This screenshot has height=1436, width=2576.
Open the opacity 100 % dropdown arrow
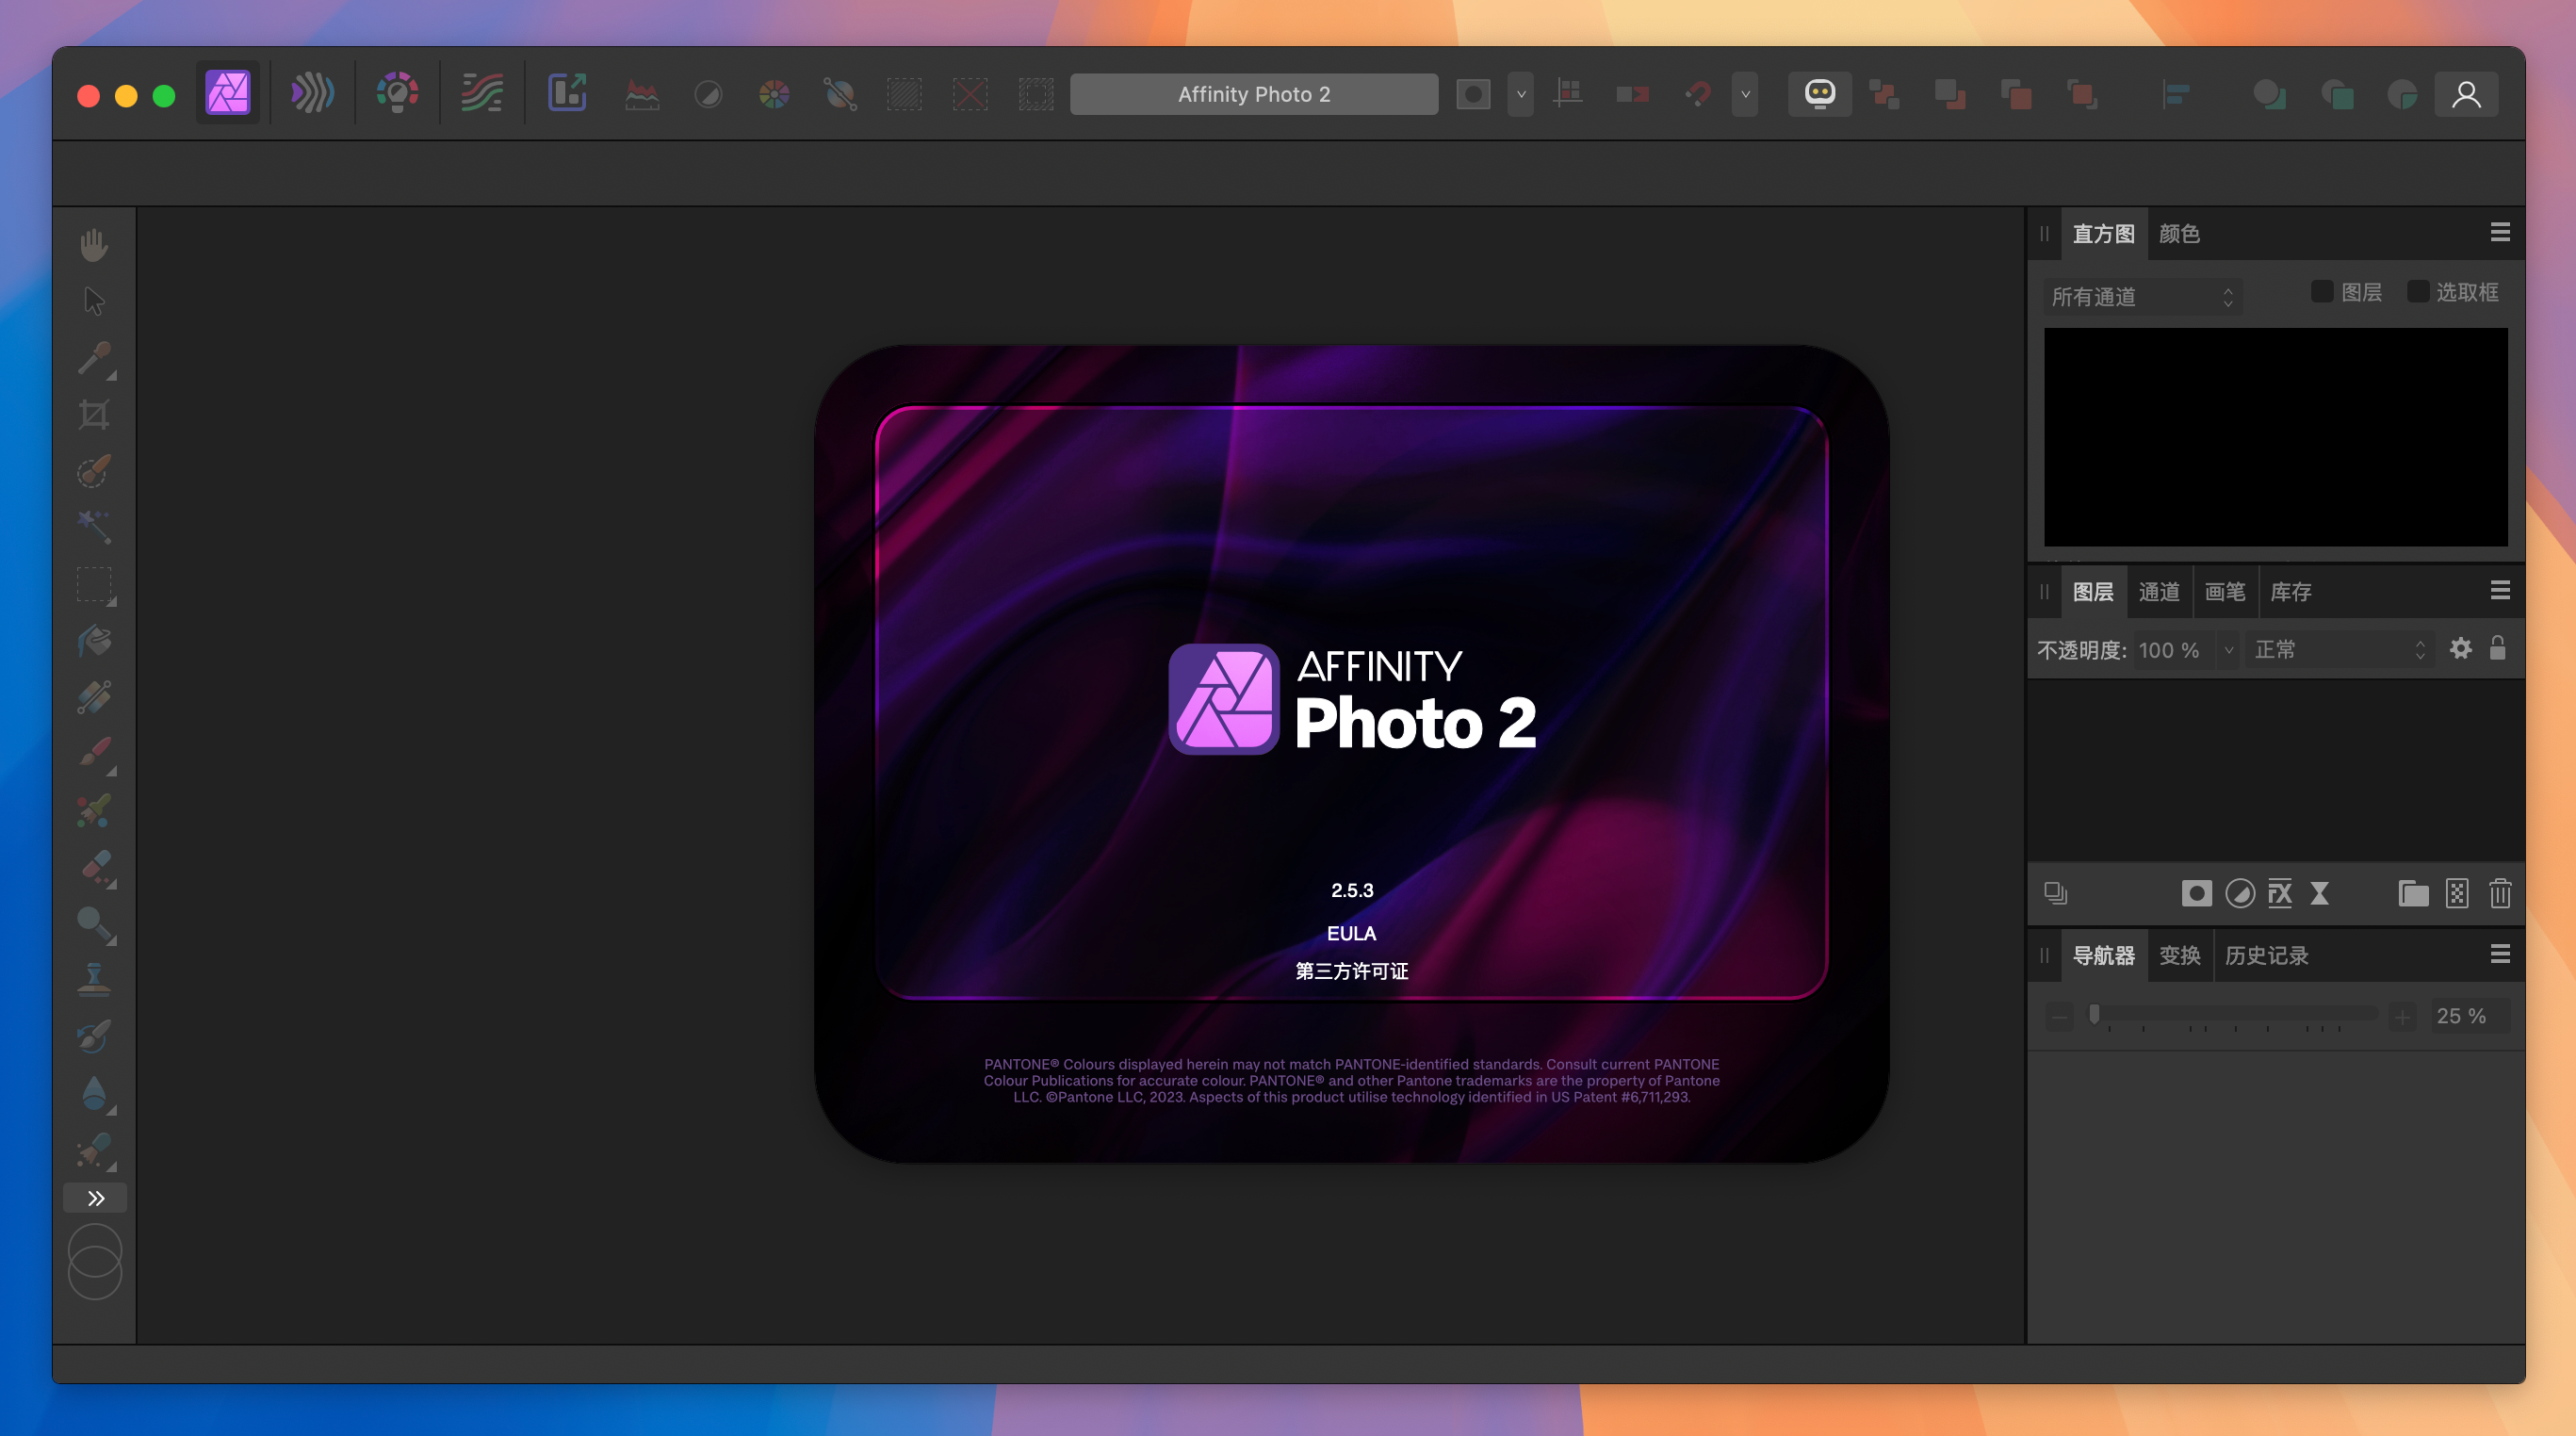(2228, 650)
